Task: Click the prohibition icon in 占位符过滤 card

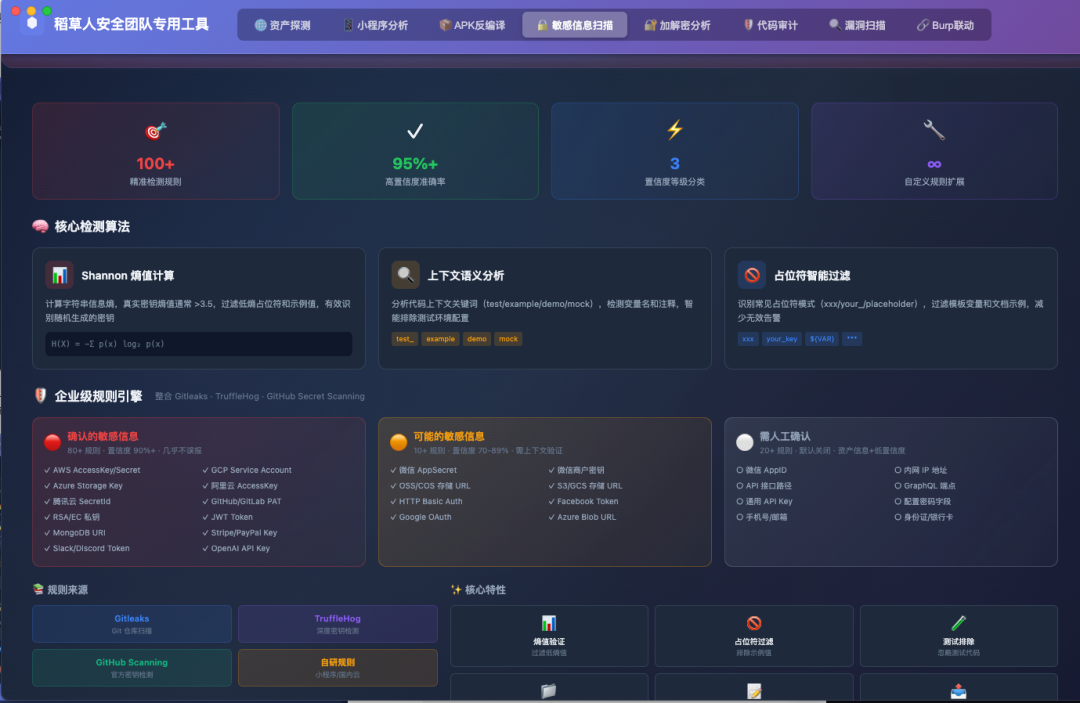Action: (754, 623)
